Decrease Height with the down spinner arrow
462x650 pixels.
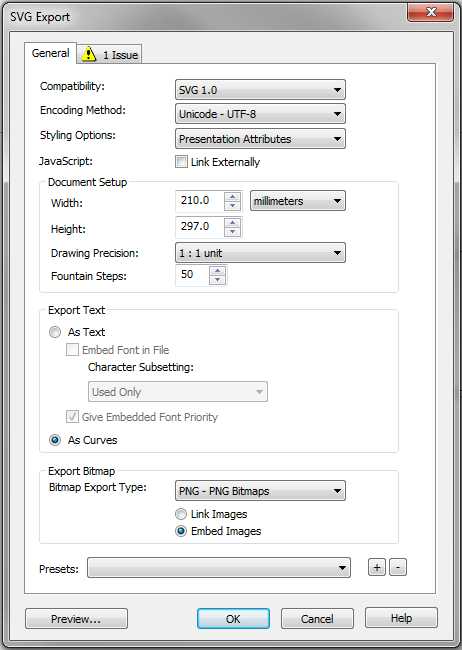232,232
